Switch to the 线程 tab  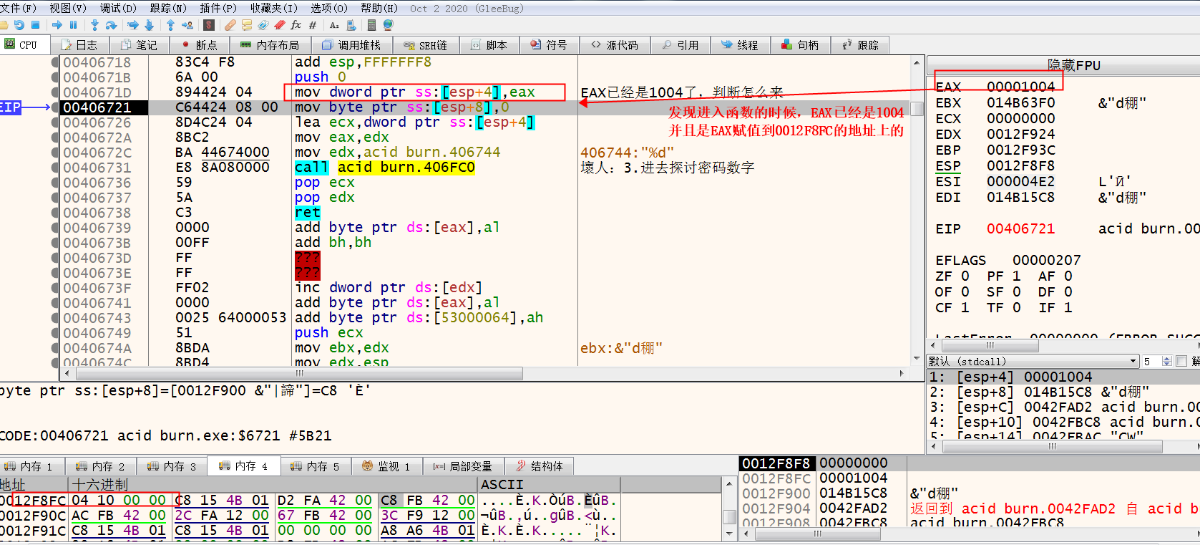[x=740, y=45]
